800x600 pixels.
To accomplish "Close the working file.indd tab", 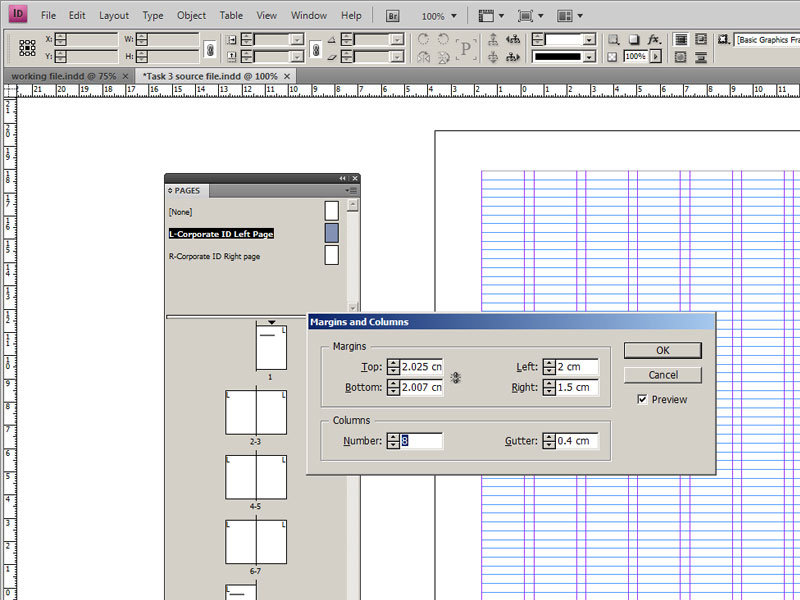I will [x=126, y=76].
